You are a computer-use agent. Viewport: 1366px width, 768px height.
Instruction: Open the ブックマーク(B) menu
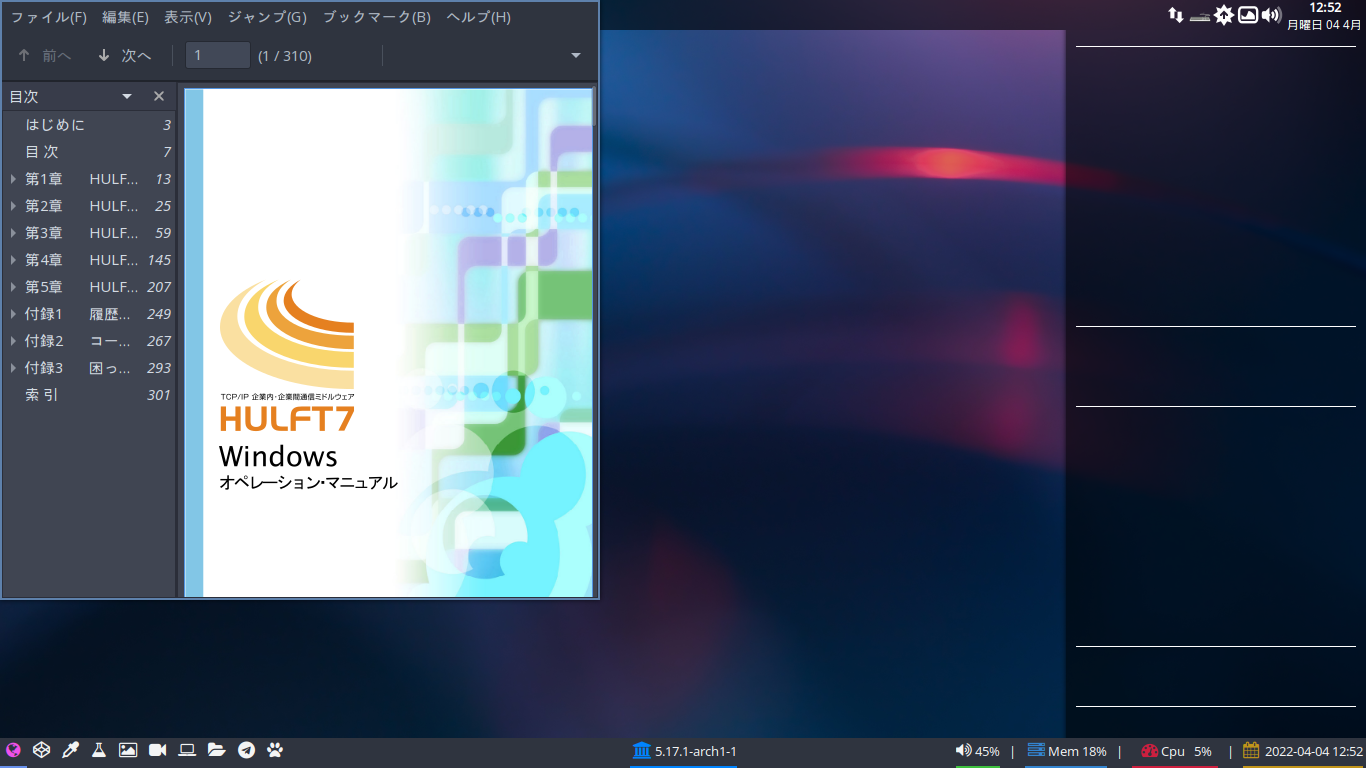(x=376, y=17)
